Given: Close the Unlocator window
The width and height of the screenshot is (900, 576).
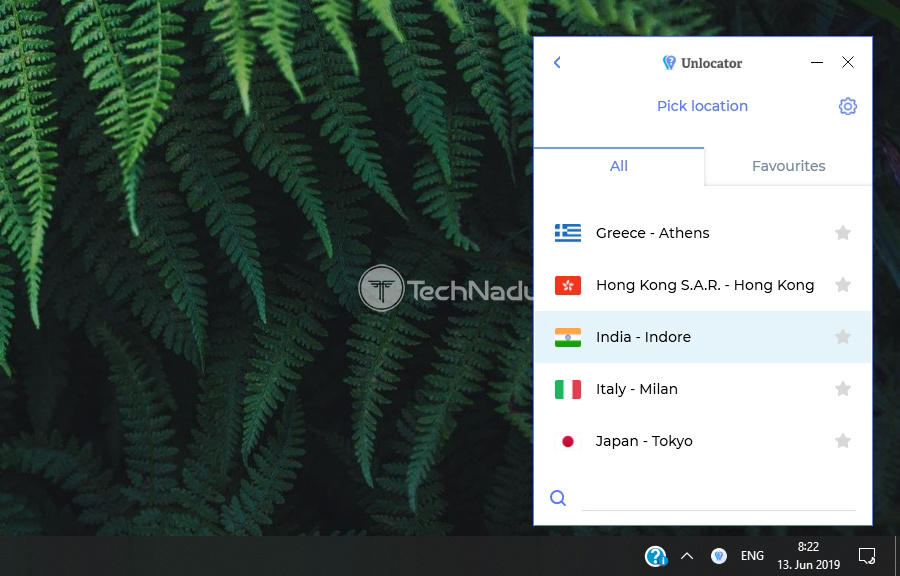Looking at the screenshot, I should (848, 63).
